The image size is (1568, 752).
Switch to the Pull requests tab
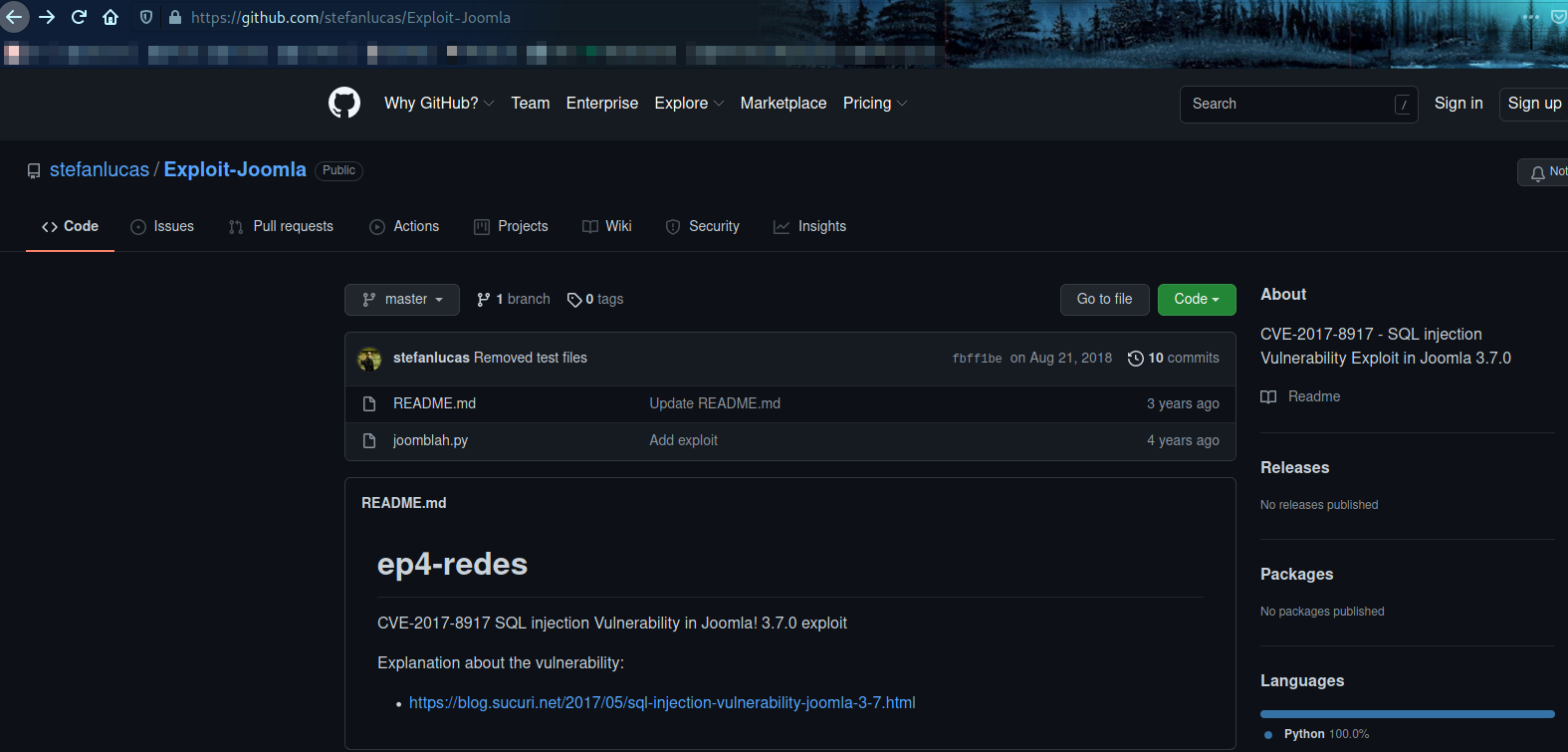click(281, 226)
